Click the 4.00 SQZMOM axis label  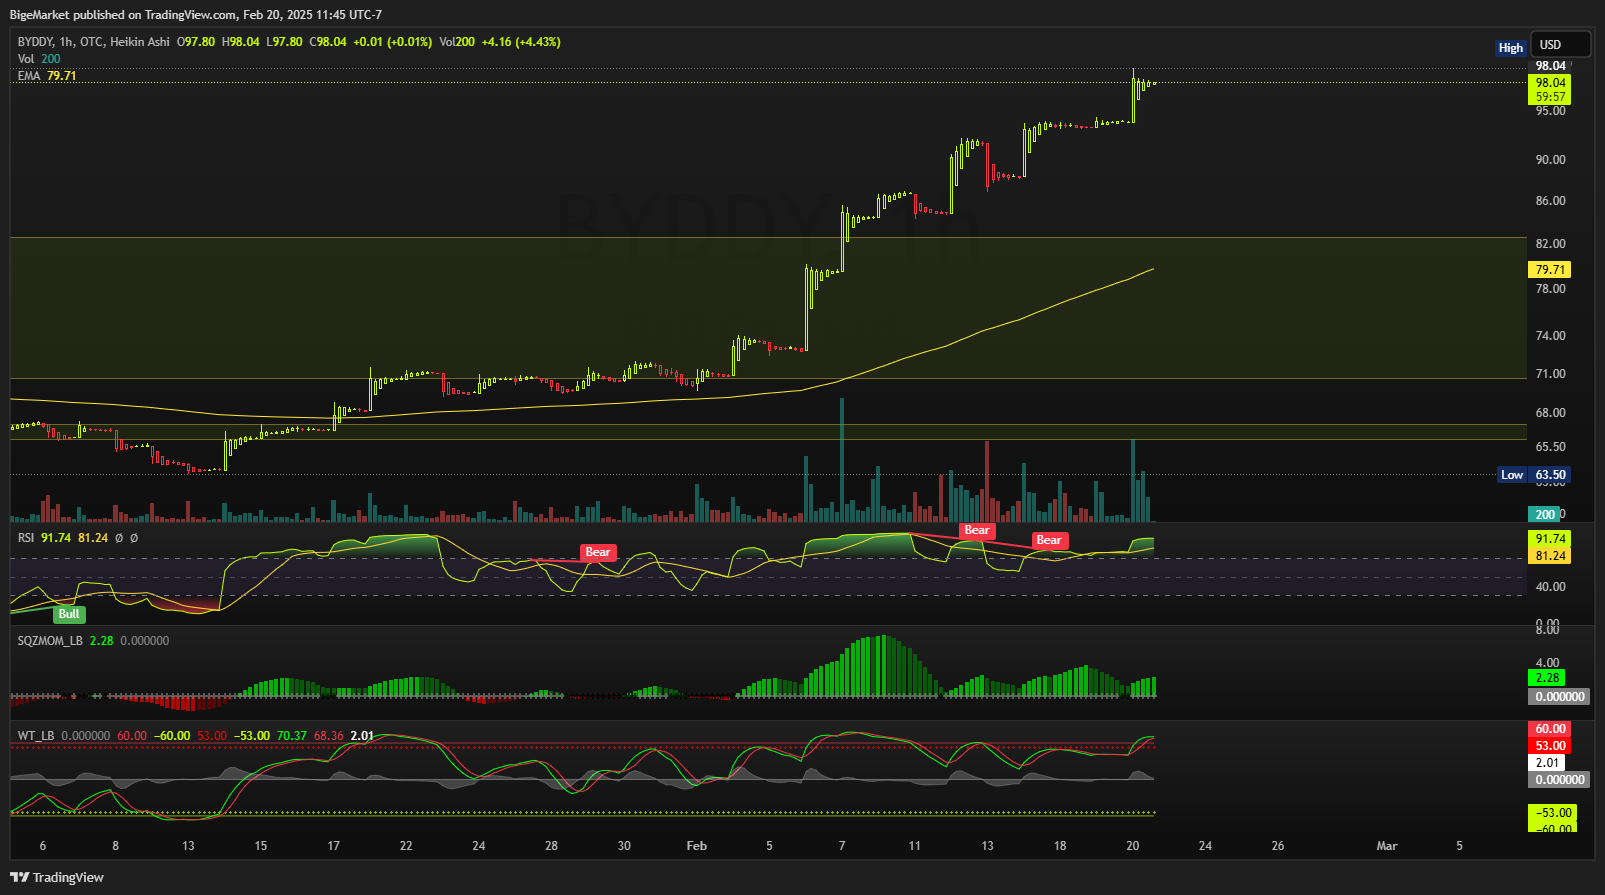pos(1547,663)
